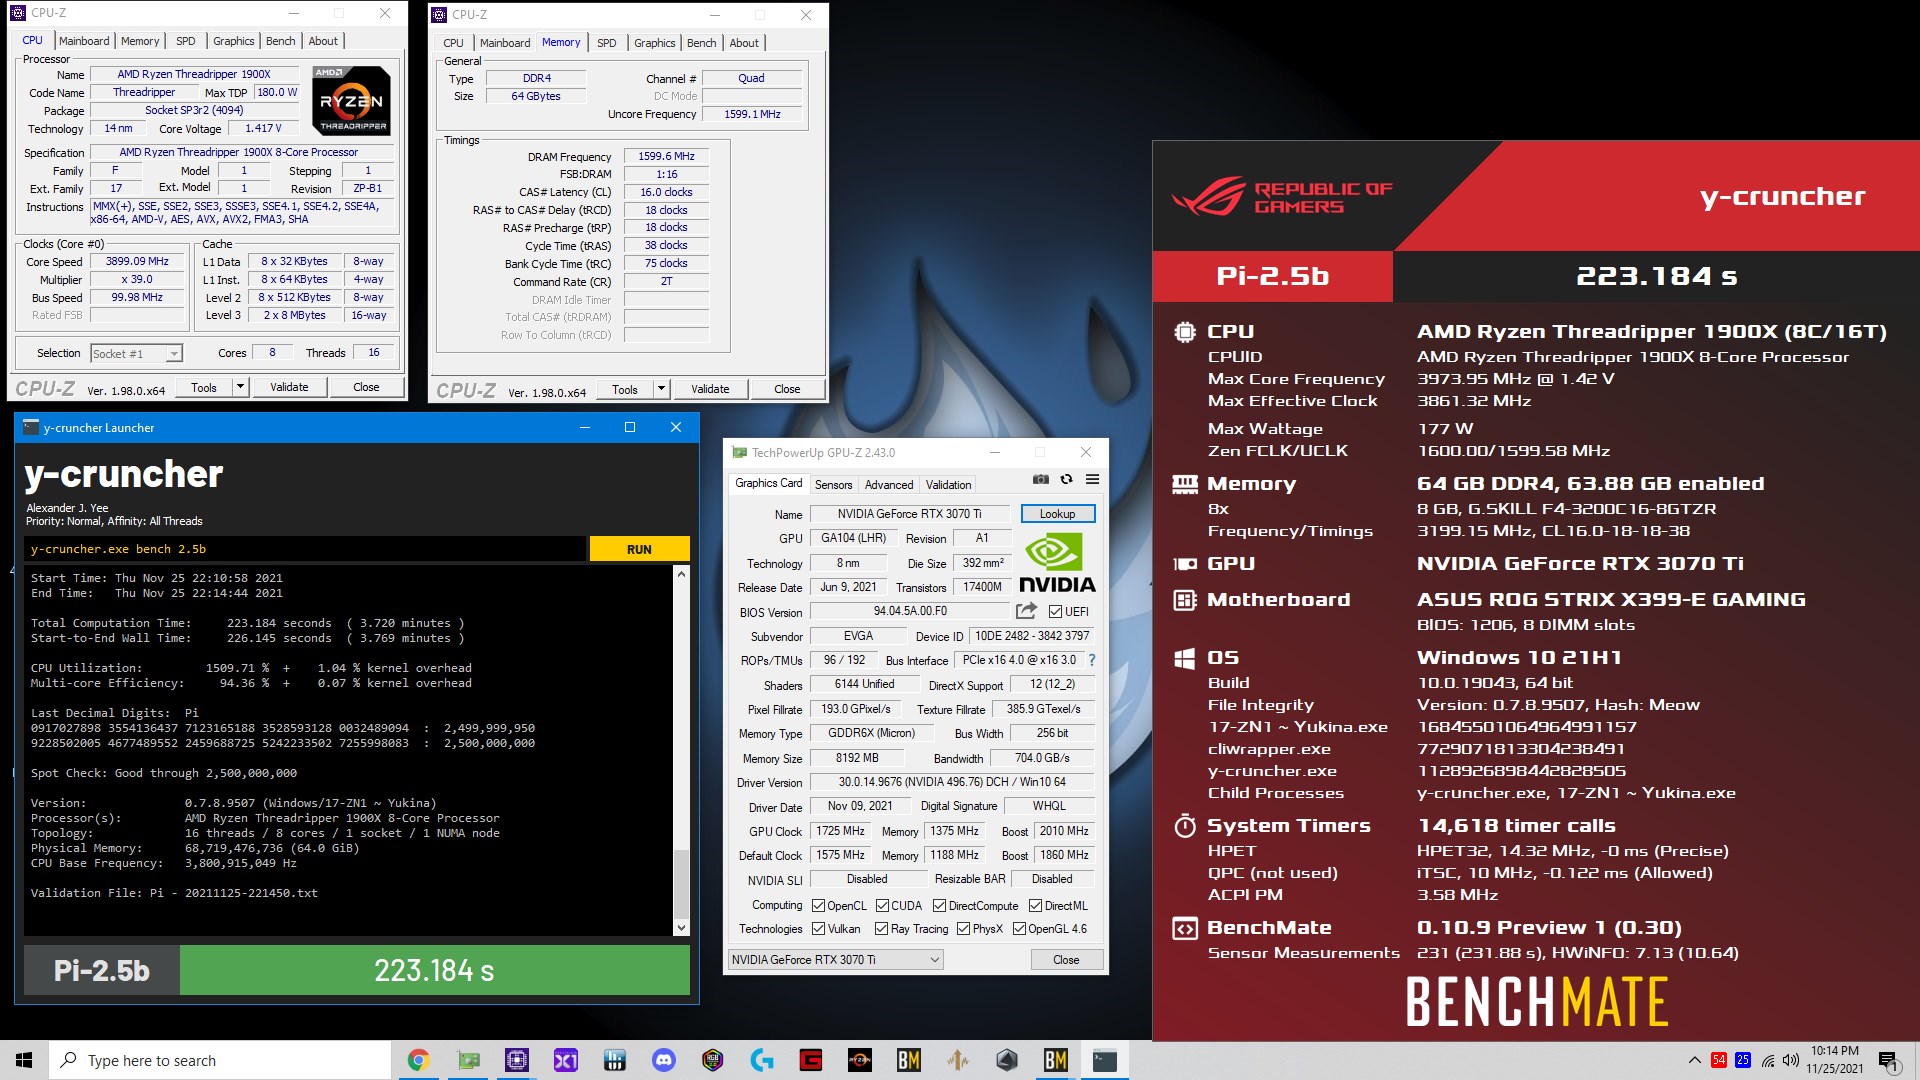Screen dimensions: 1920x1080
Task: Toggle the DirectCompute checkbox
Action: coord(940,906)
